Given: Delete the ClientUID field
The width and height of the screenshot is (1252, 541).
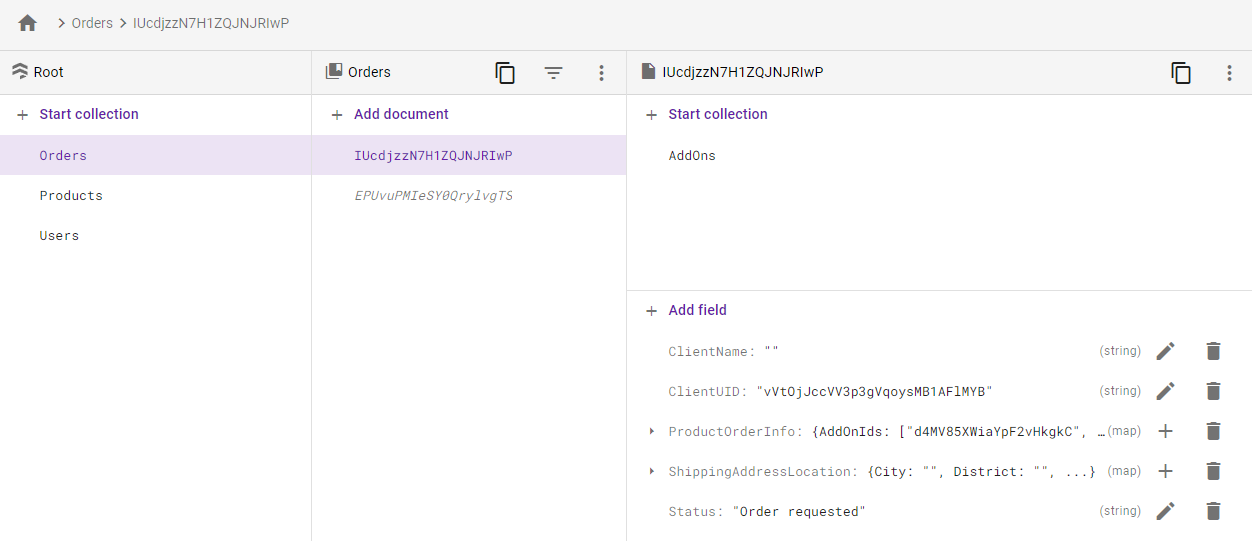Looking at the screenshot, I should coord(1213,391).
